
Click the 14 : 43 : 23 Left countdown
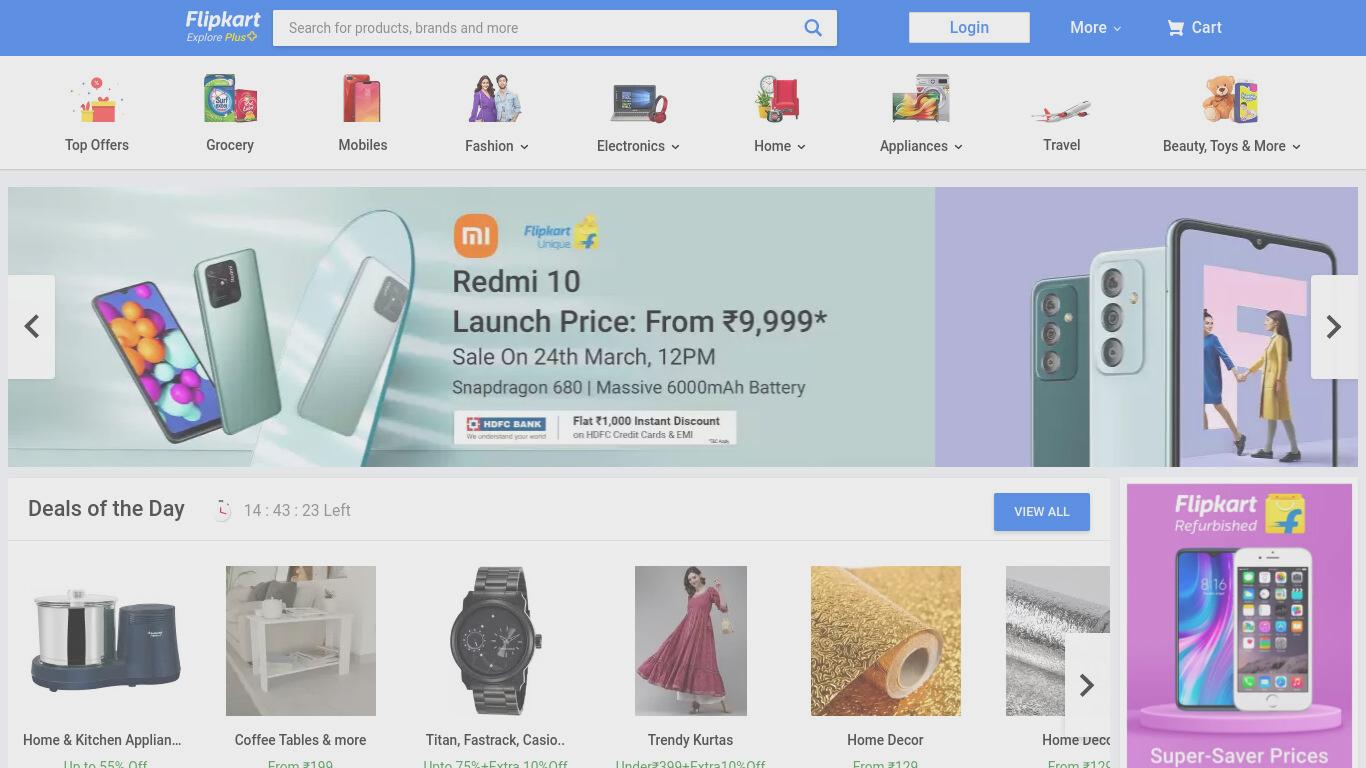pyautogui.click(x=297, y=510)
